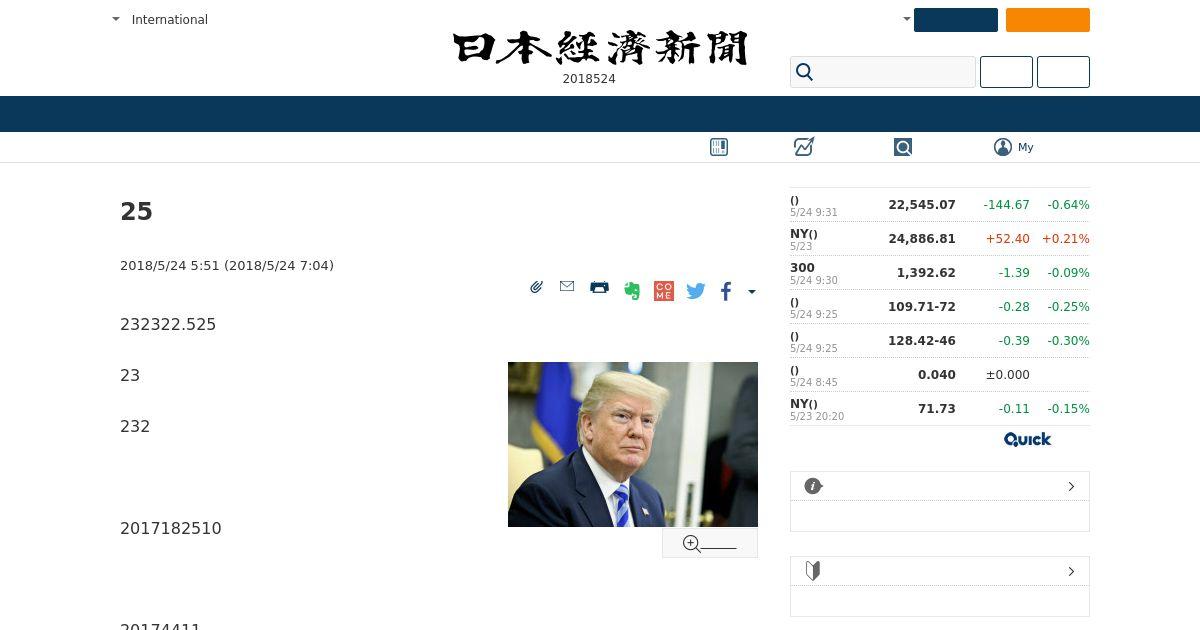Click the -144.67 change value
This screenshot has height=630, width=1200.
1006,205
